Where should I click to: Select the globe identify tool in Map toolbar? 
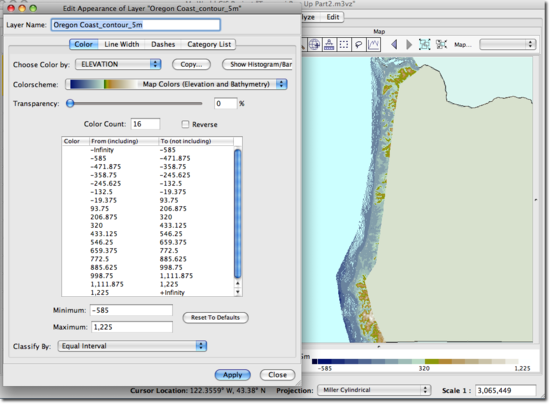click(x=314, y=45)
